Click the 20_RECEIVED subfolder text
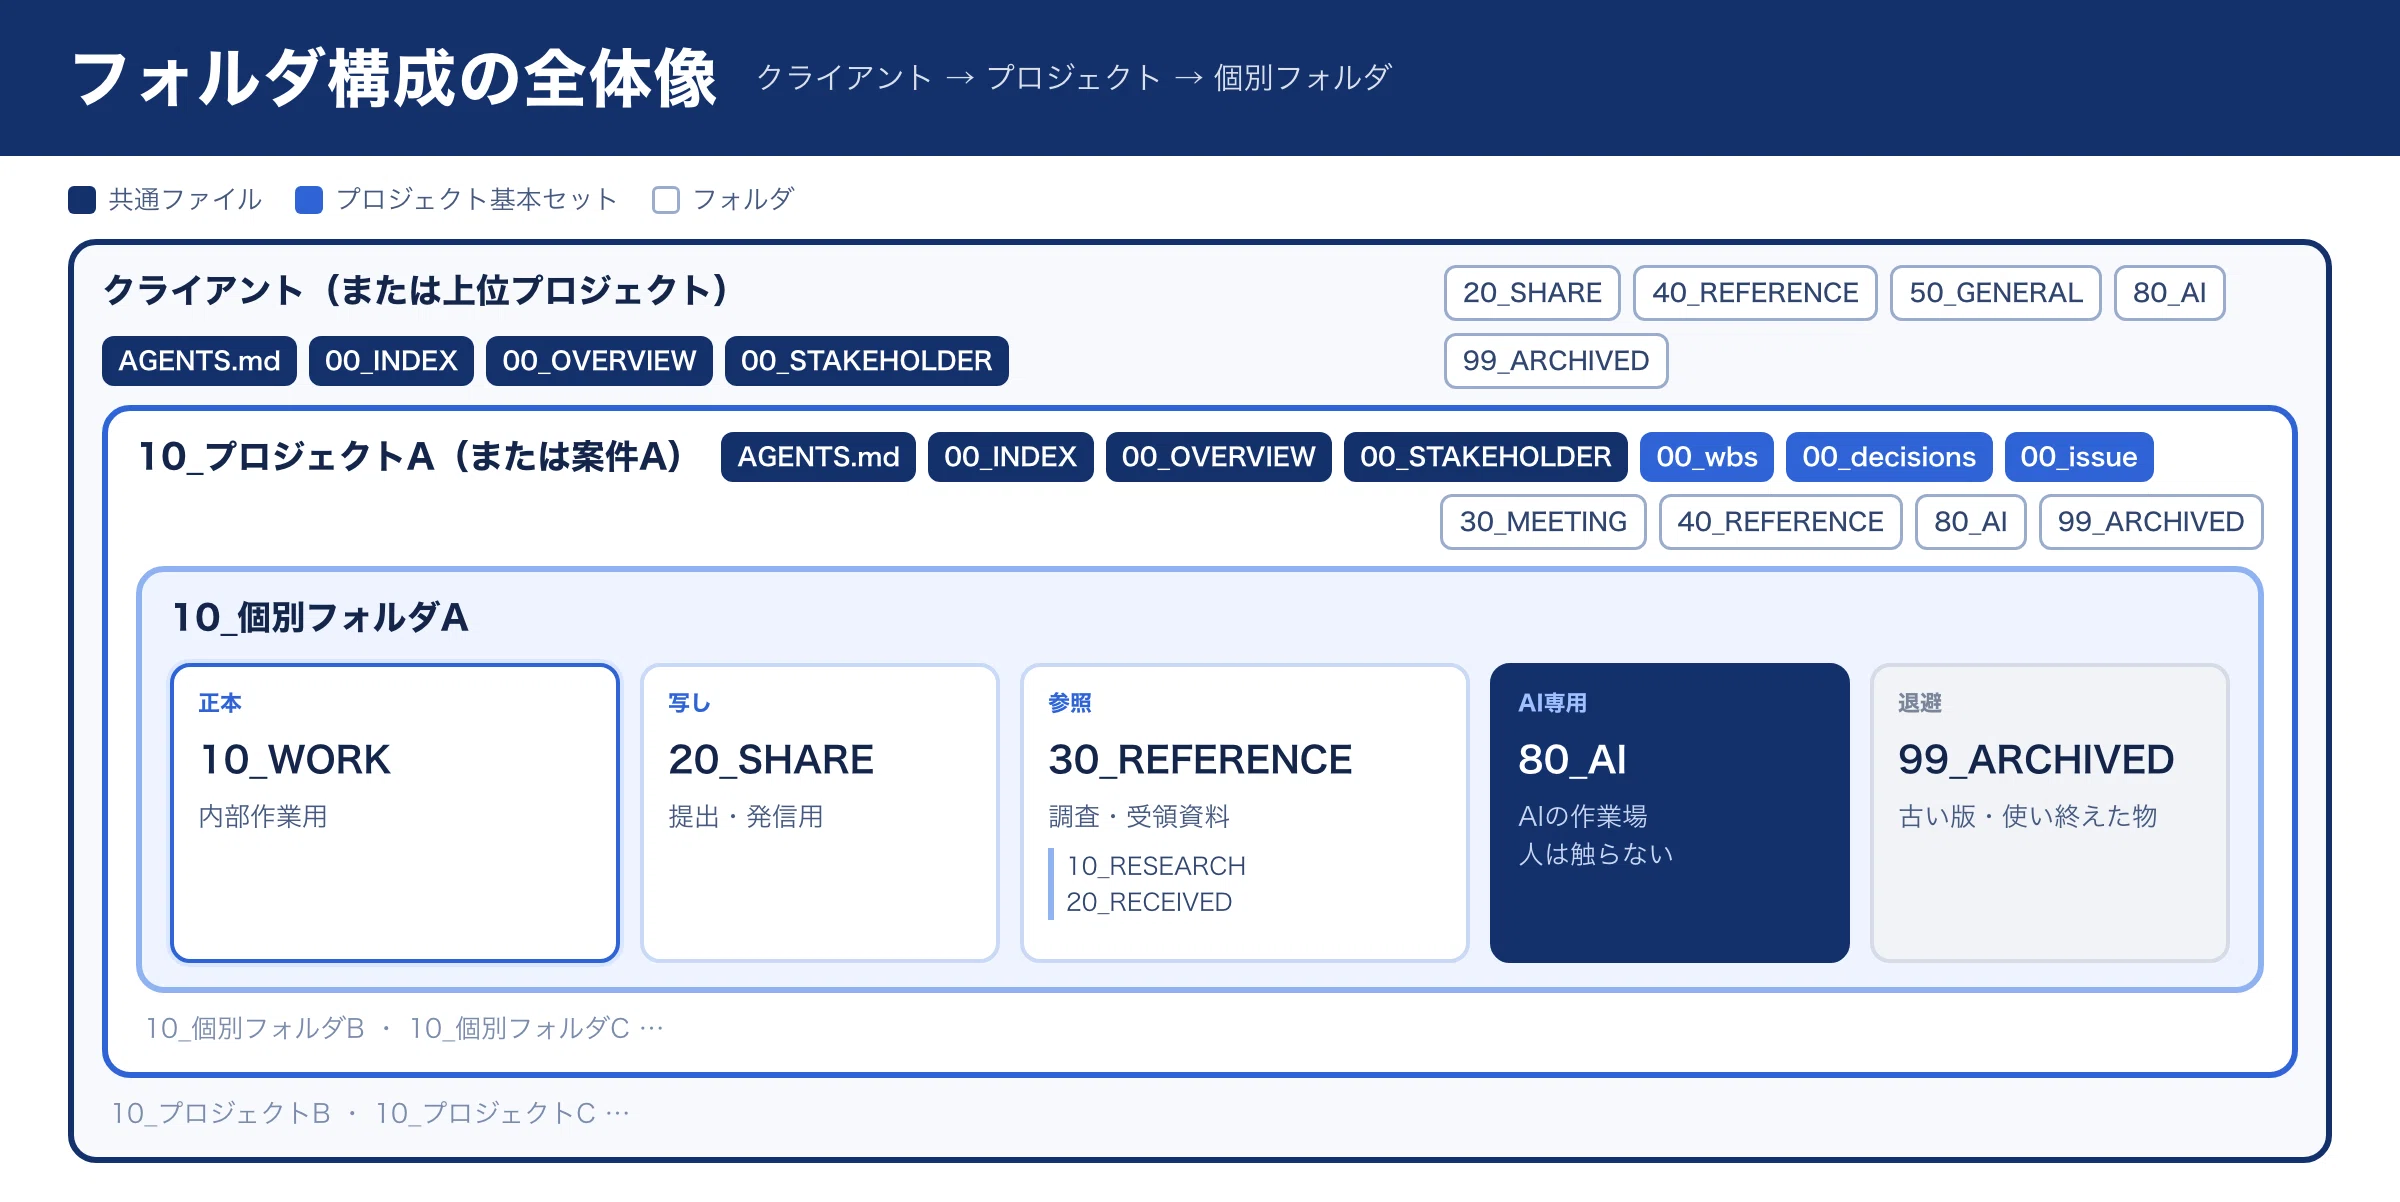This screenshot has width=2400, height=1202. tap(1149, 902)
